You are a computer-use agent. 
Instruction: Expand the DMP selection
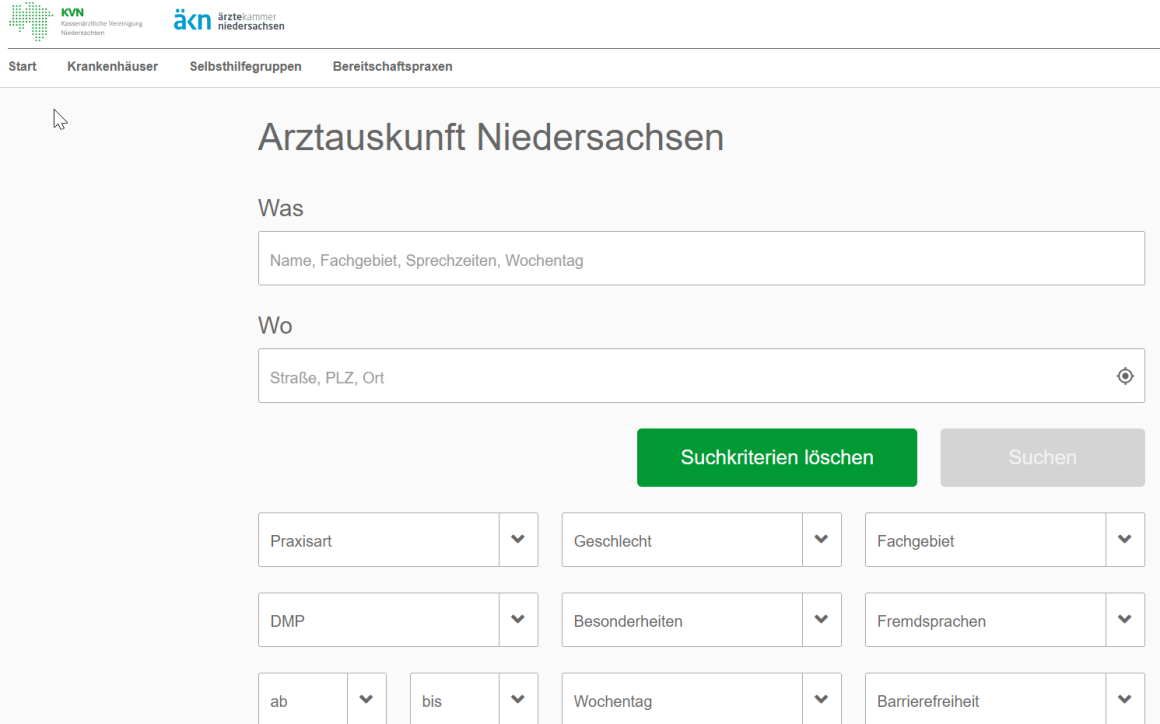coord(397,620)
